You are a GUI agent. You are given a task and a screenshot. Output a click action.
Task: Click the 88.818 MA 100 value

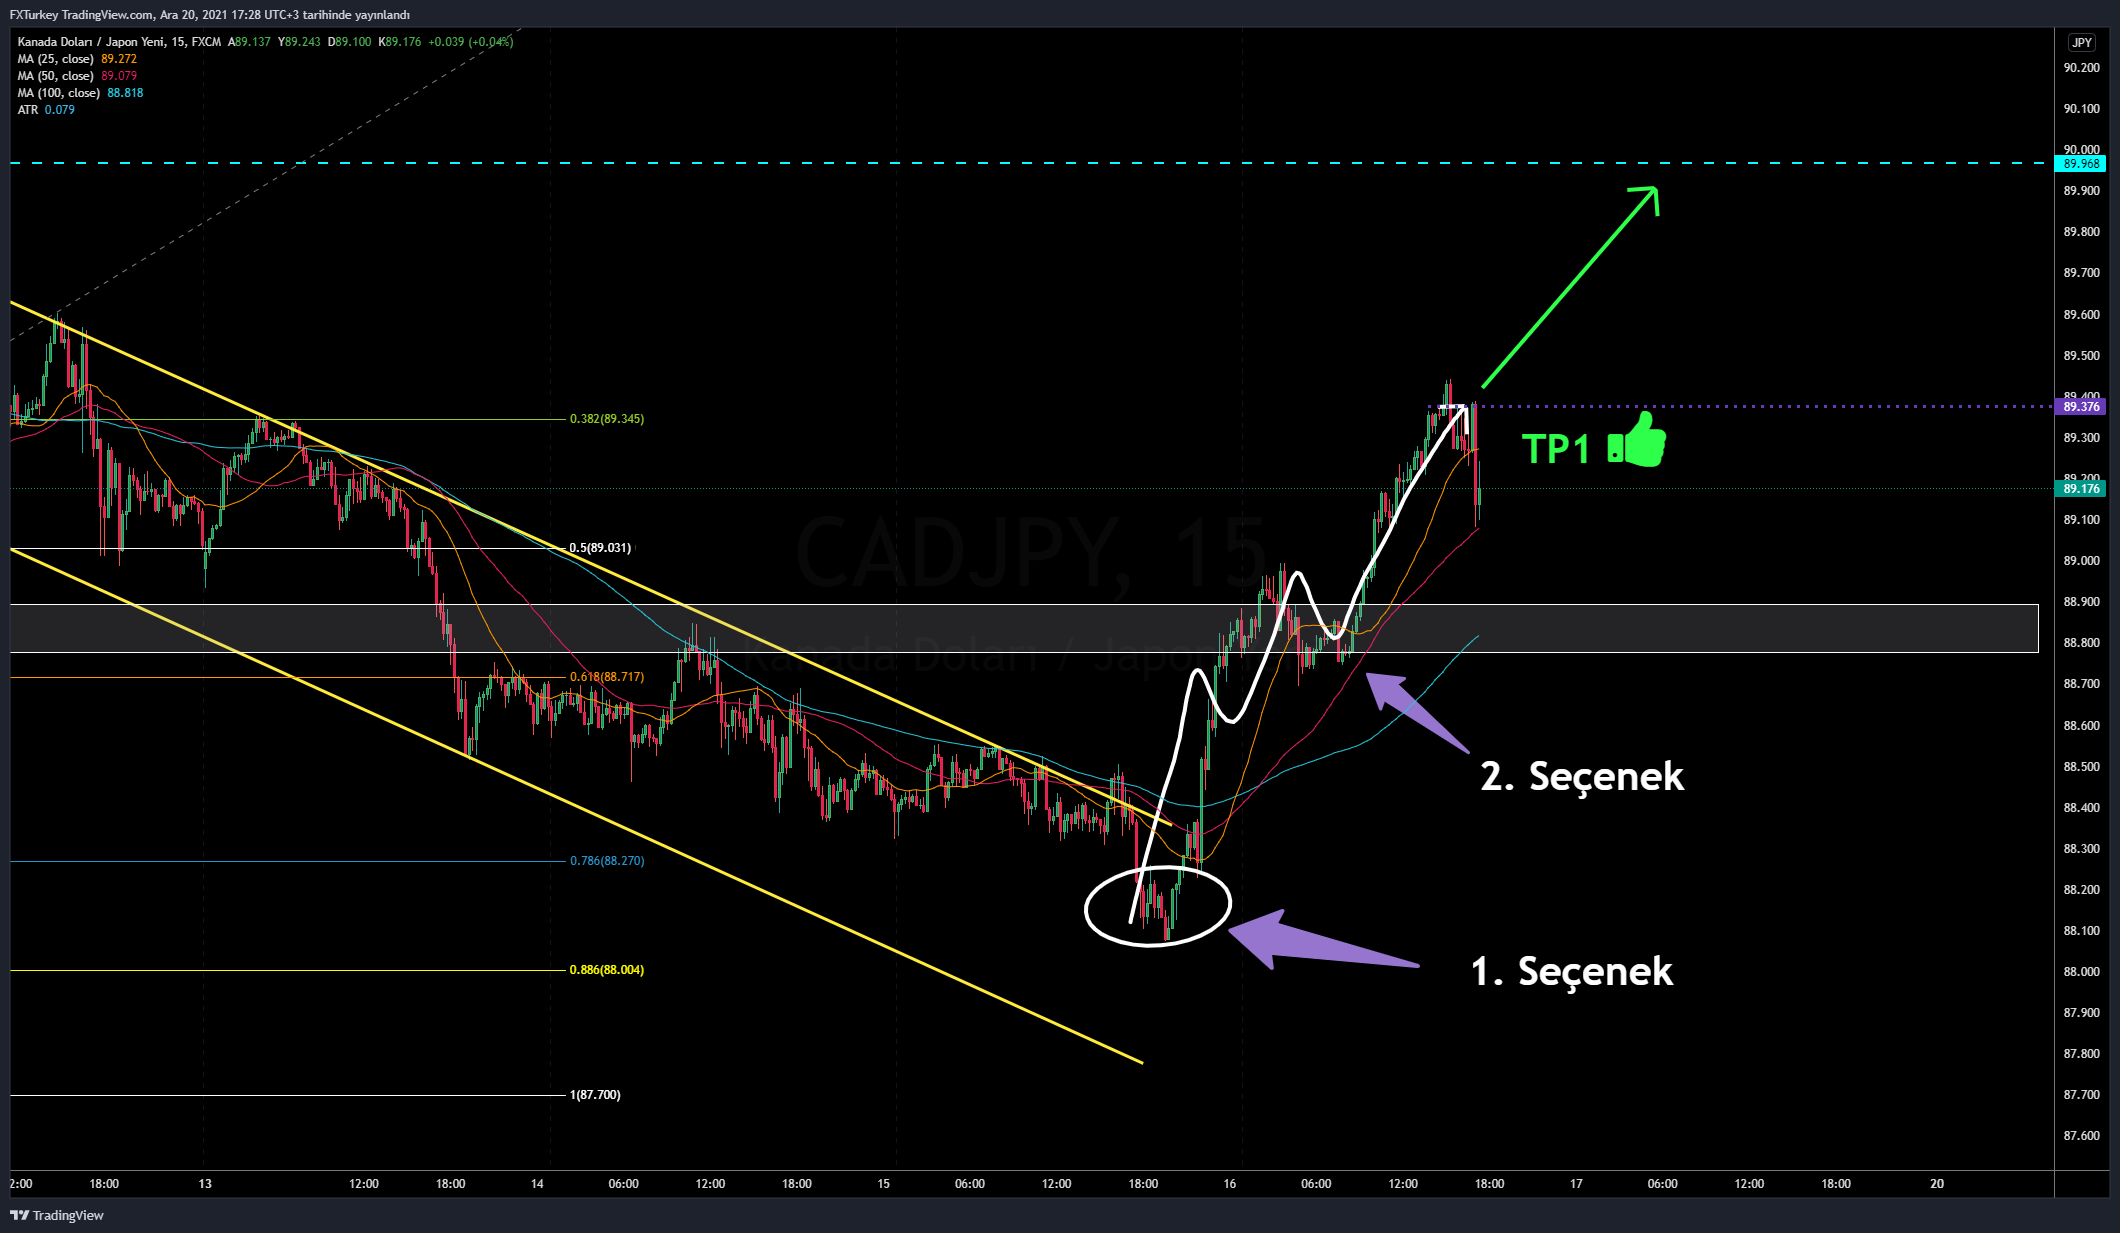(125, 93)
